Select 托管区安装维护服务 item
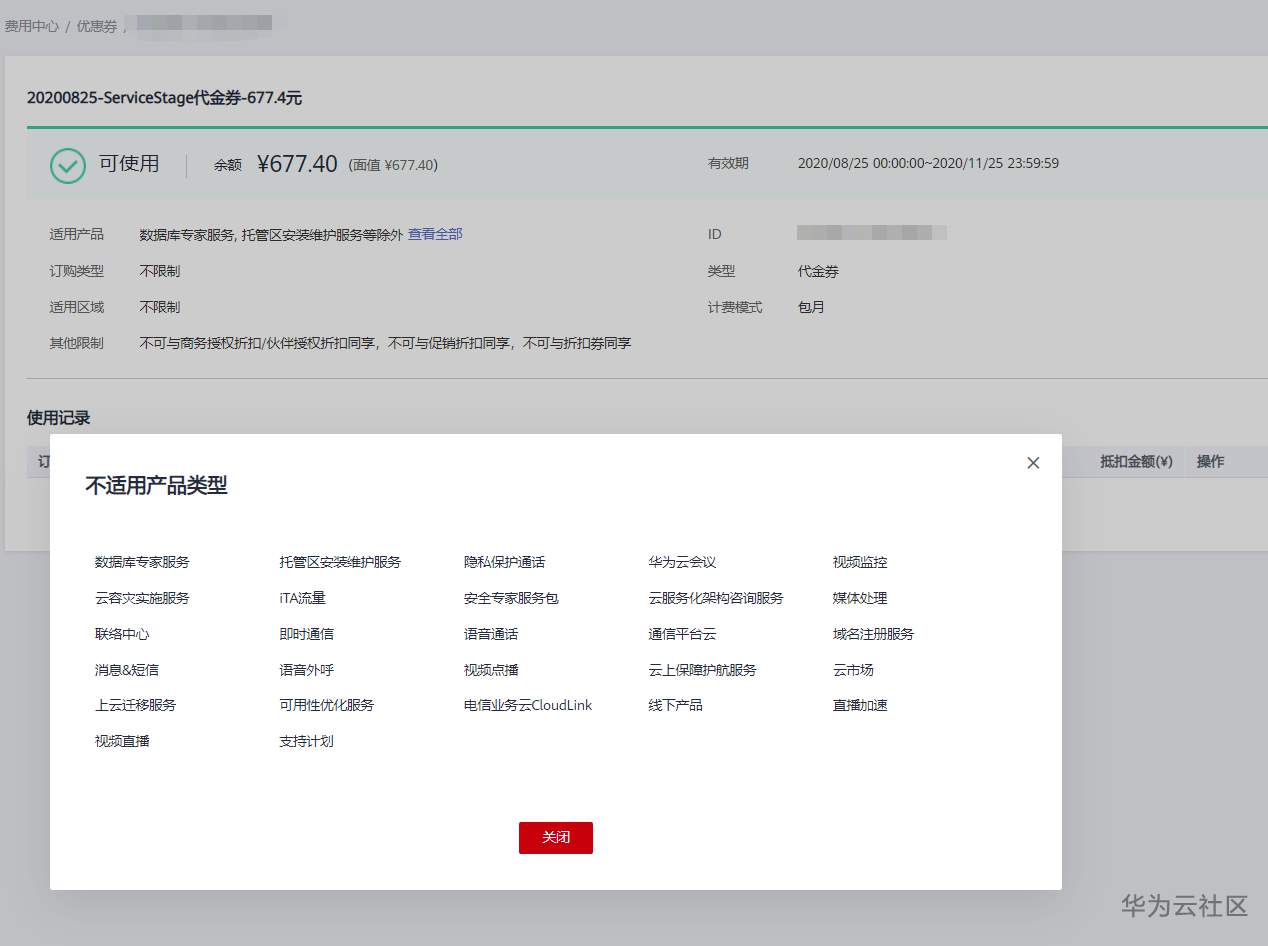1268x946 pixels. (340, 562)
